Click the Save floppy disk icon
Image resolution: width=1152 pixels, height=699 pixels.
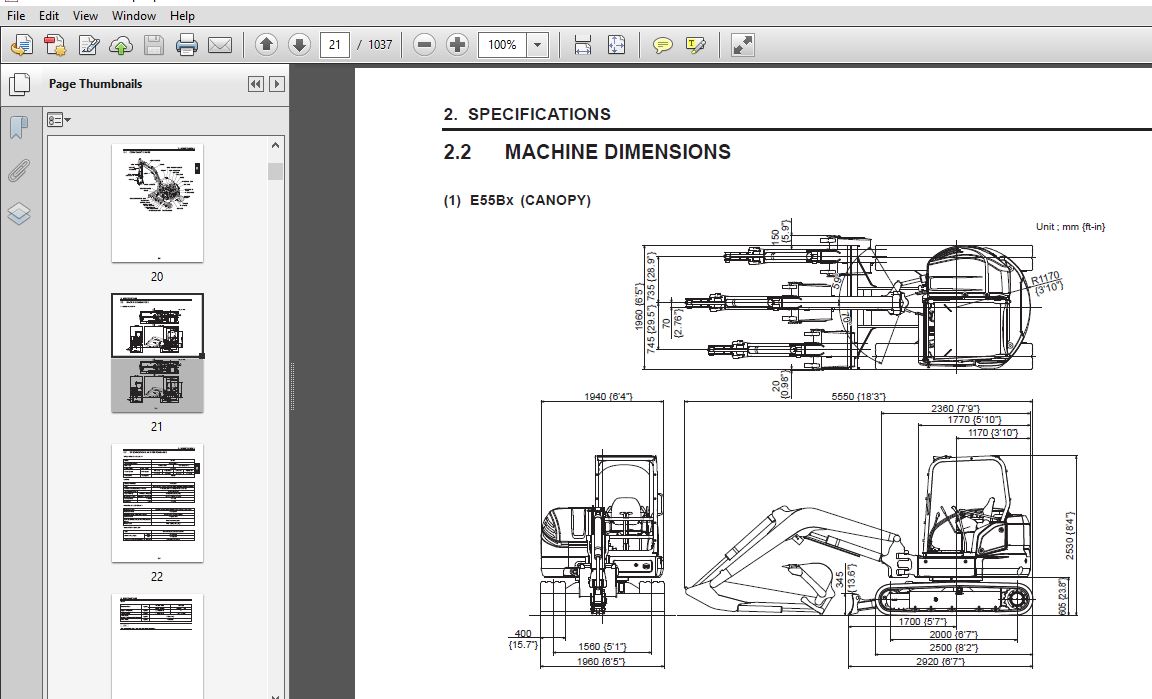point(154,46)
